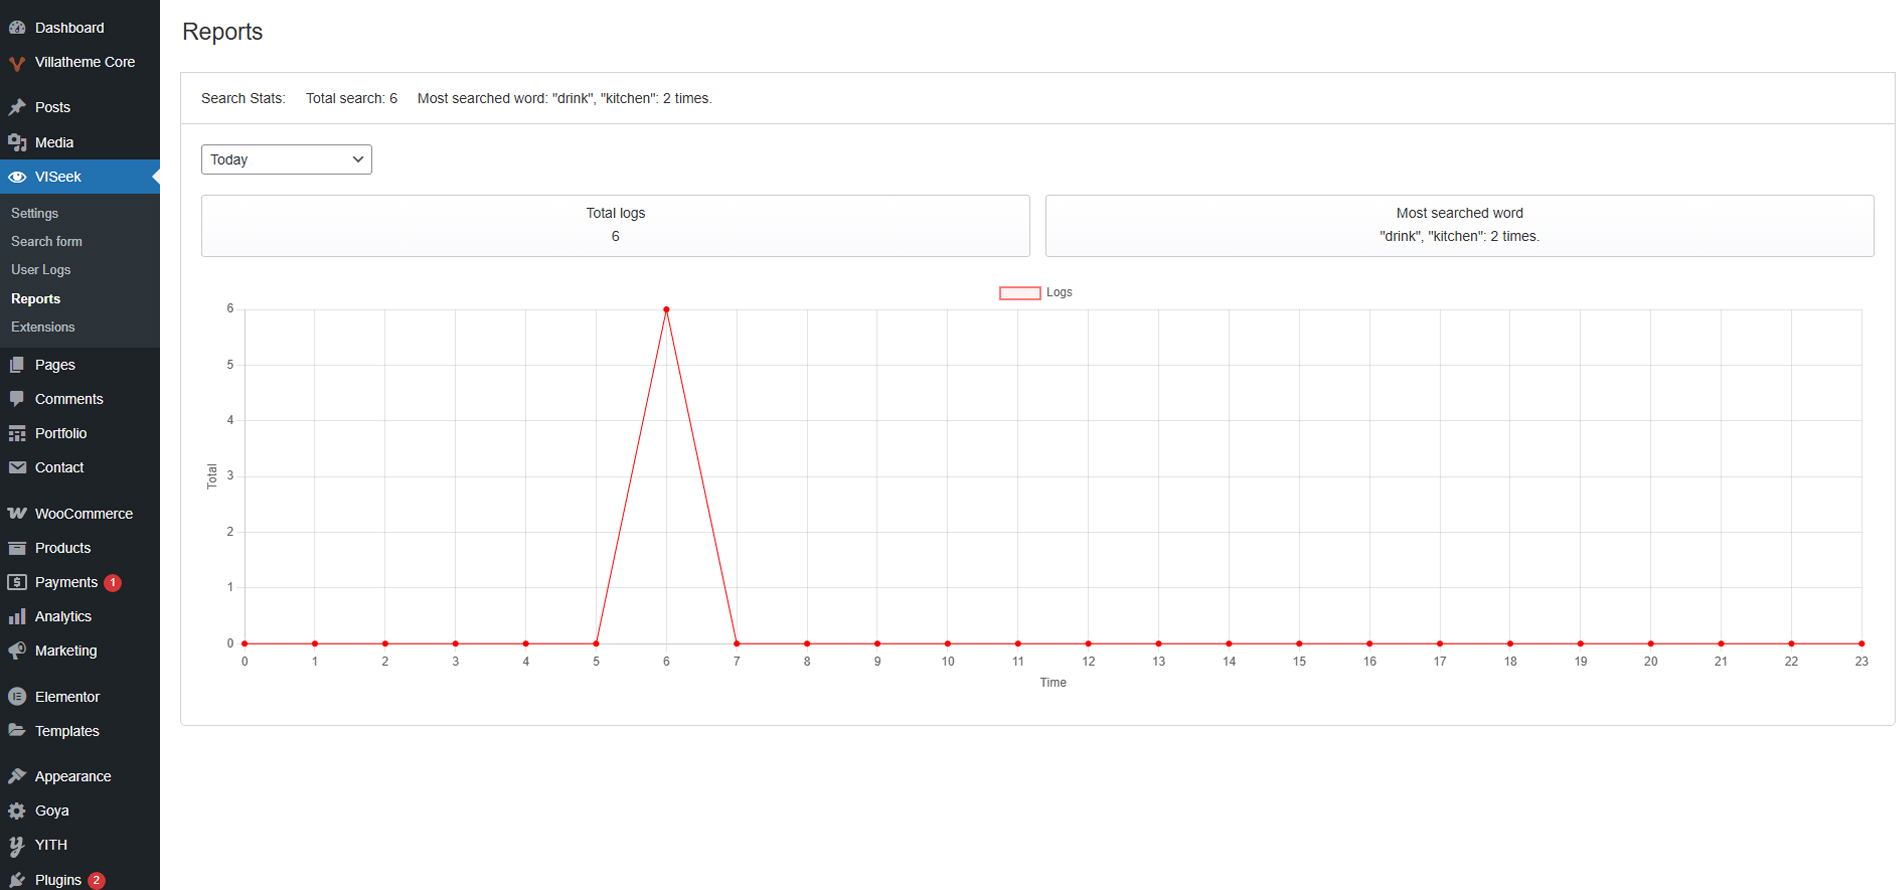Click the Goya gear icon
Image resolution: width=1900 pixels, height=890 pixels.
[x=17, y=811]
